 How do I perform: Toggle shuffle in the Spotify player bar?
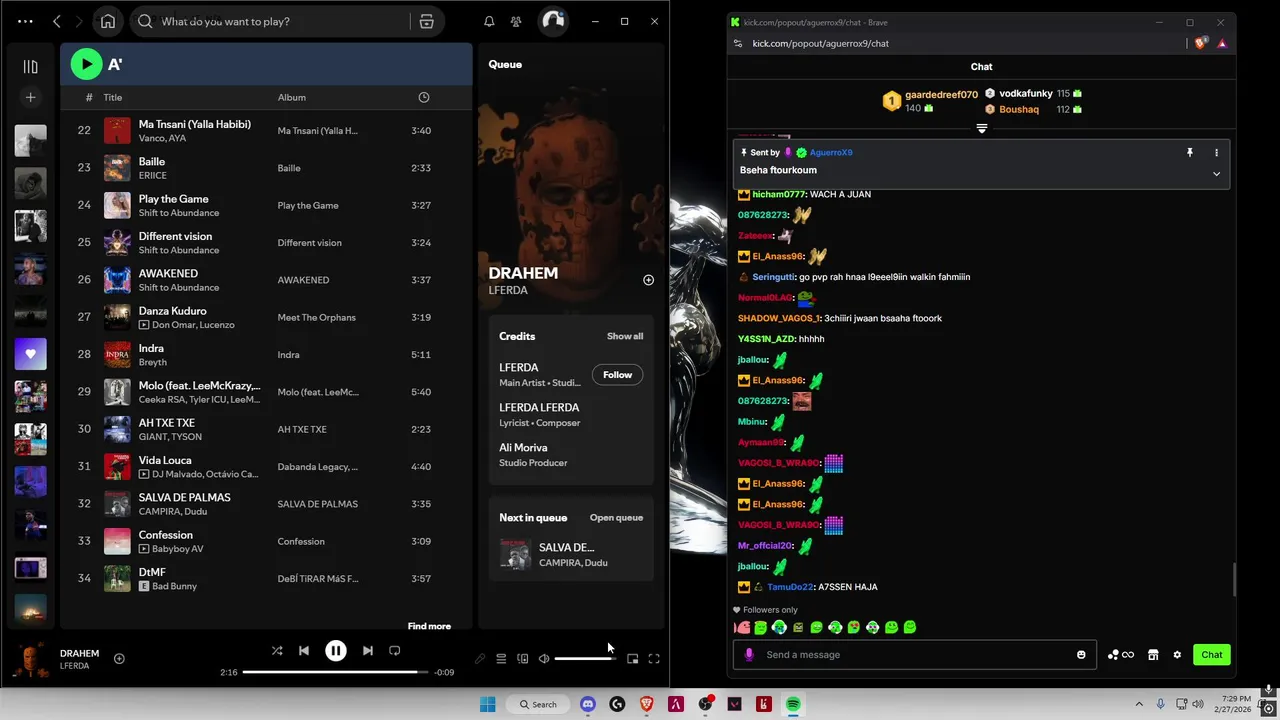[x=277, y=651]
